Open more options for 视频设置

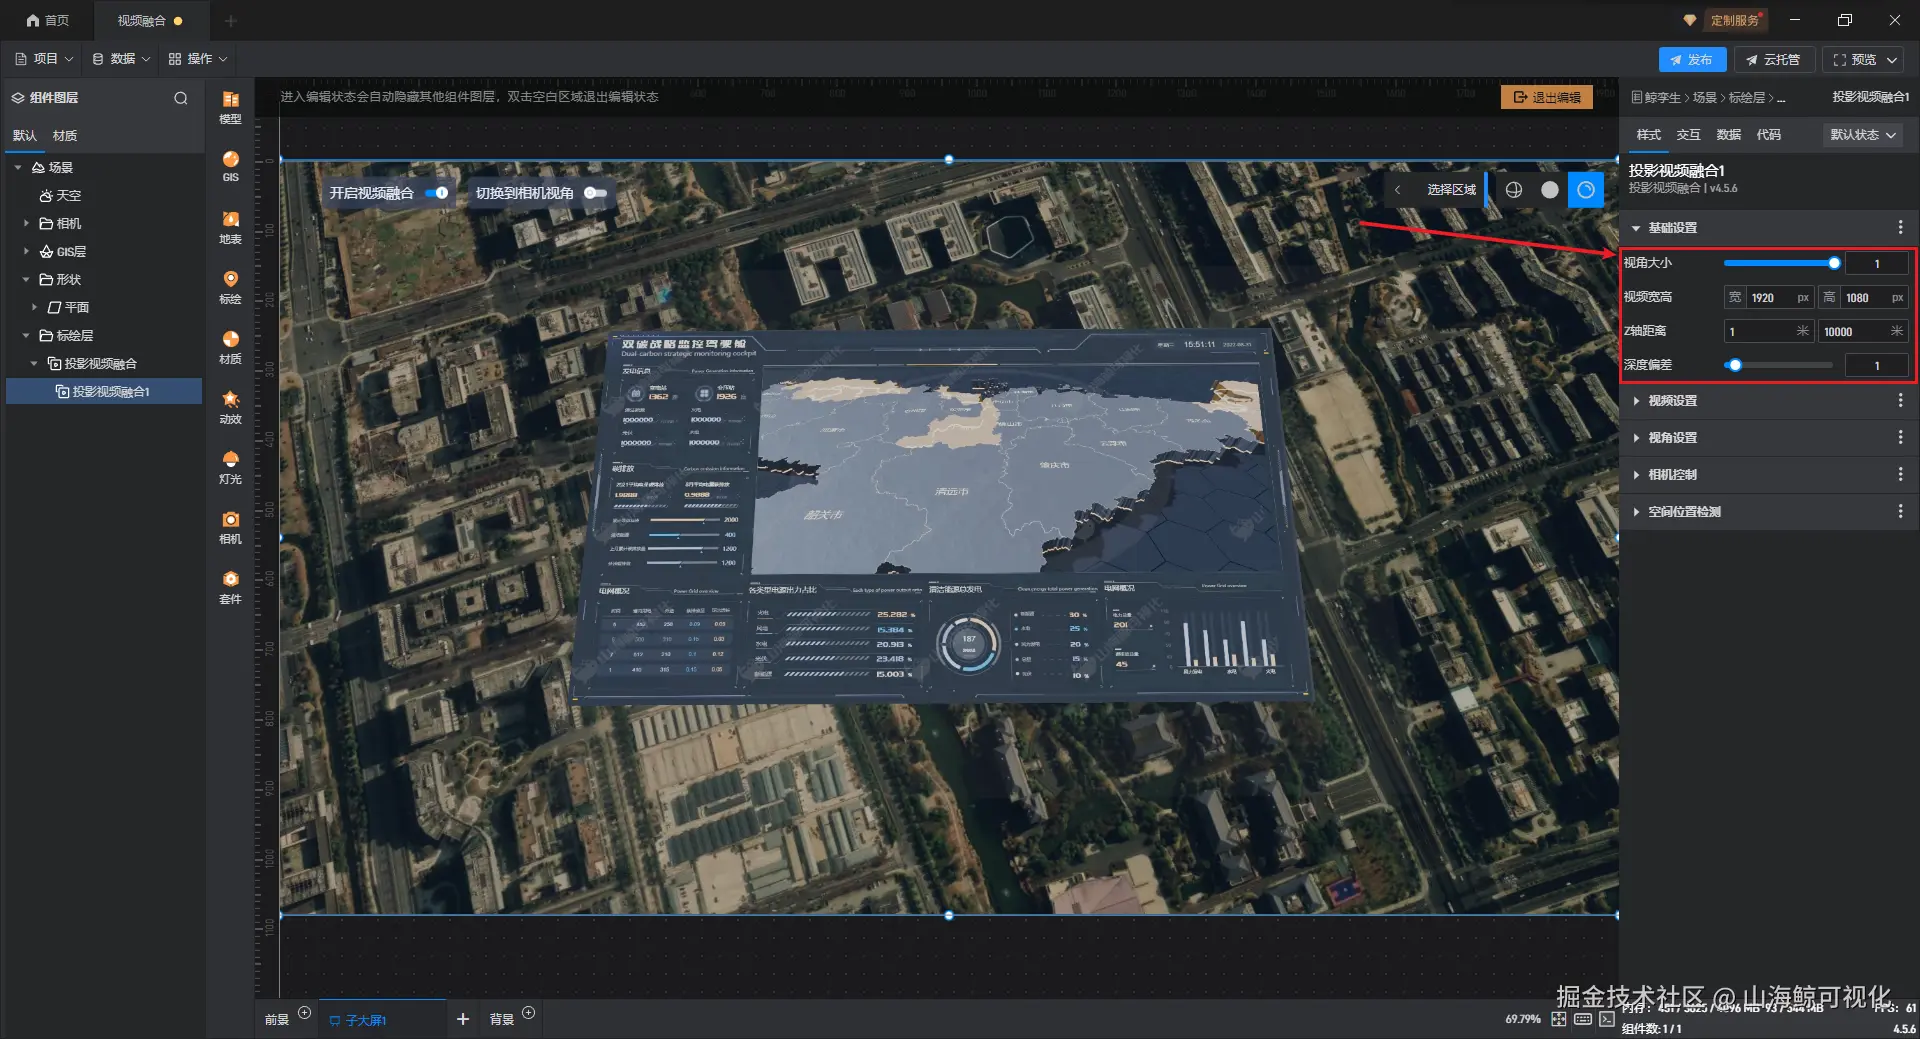point(1900,401)
